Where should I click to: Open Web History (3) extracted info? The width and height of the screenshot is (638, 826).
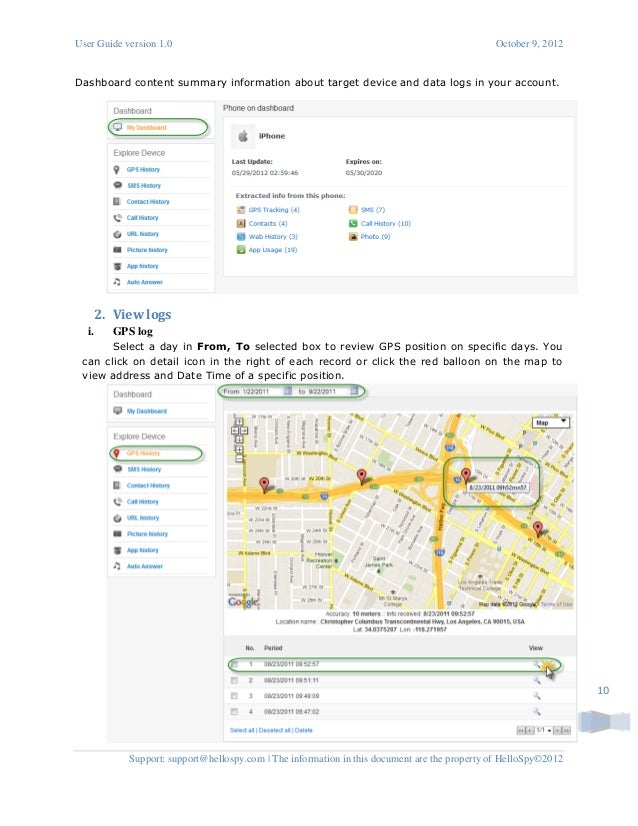point(273,237)
